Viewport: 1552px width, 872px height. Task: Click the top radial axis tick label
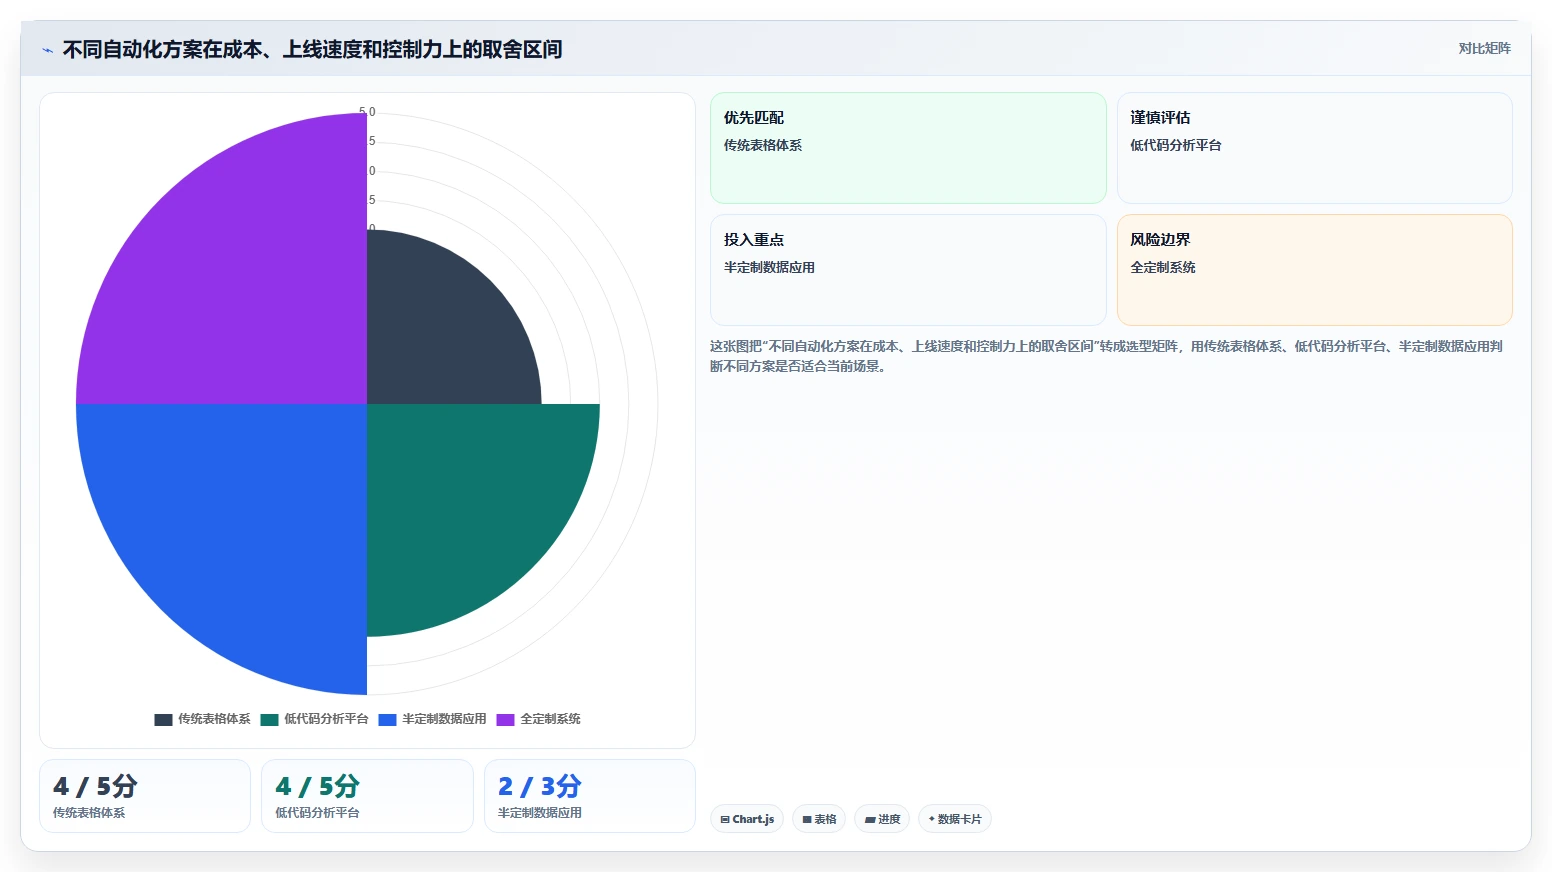[368, 112]
